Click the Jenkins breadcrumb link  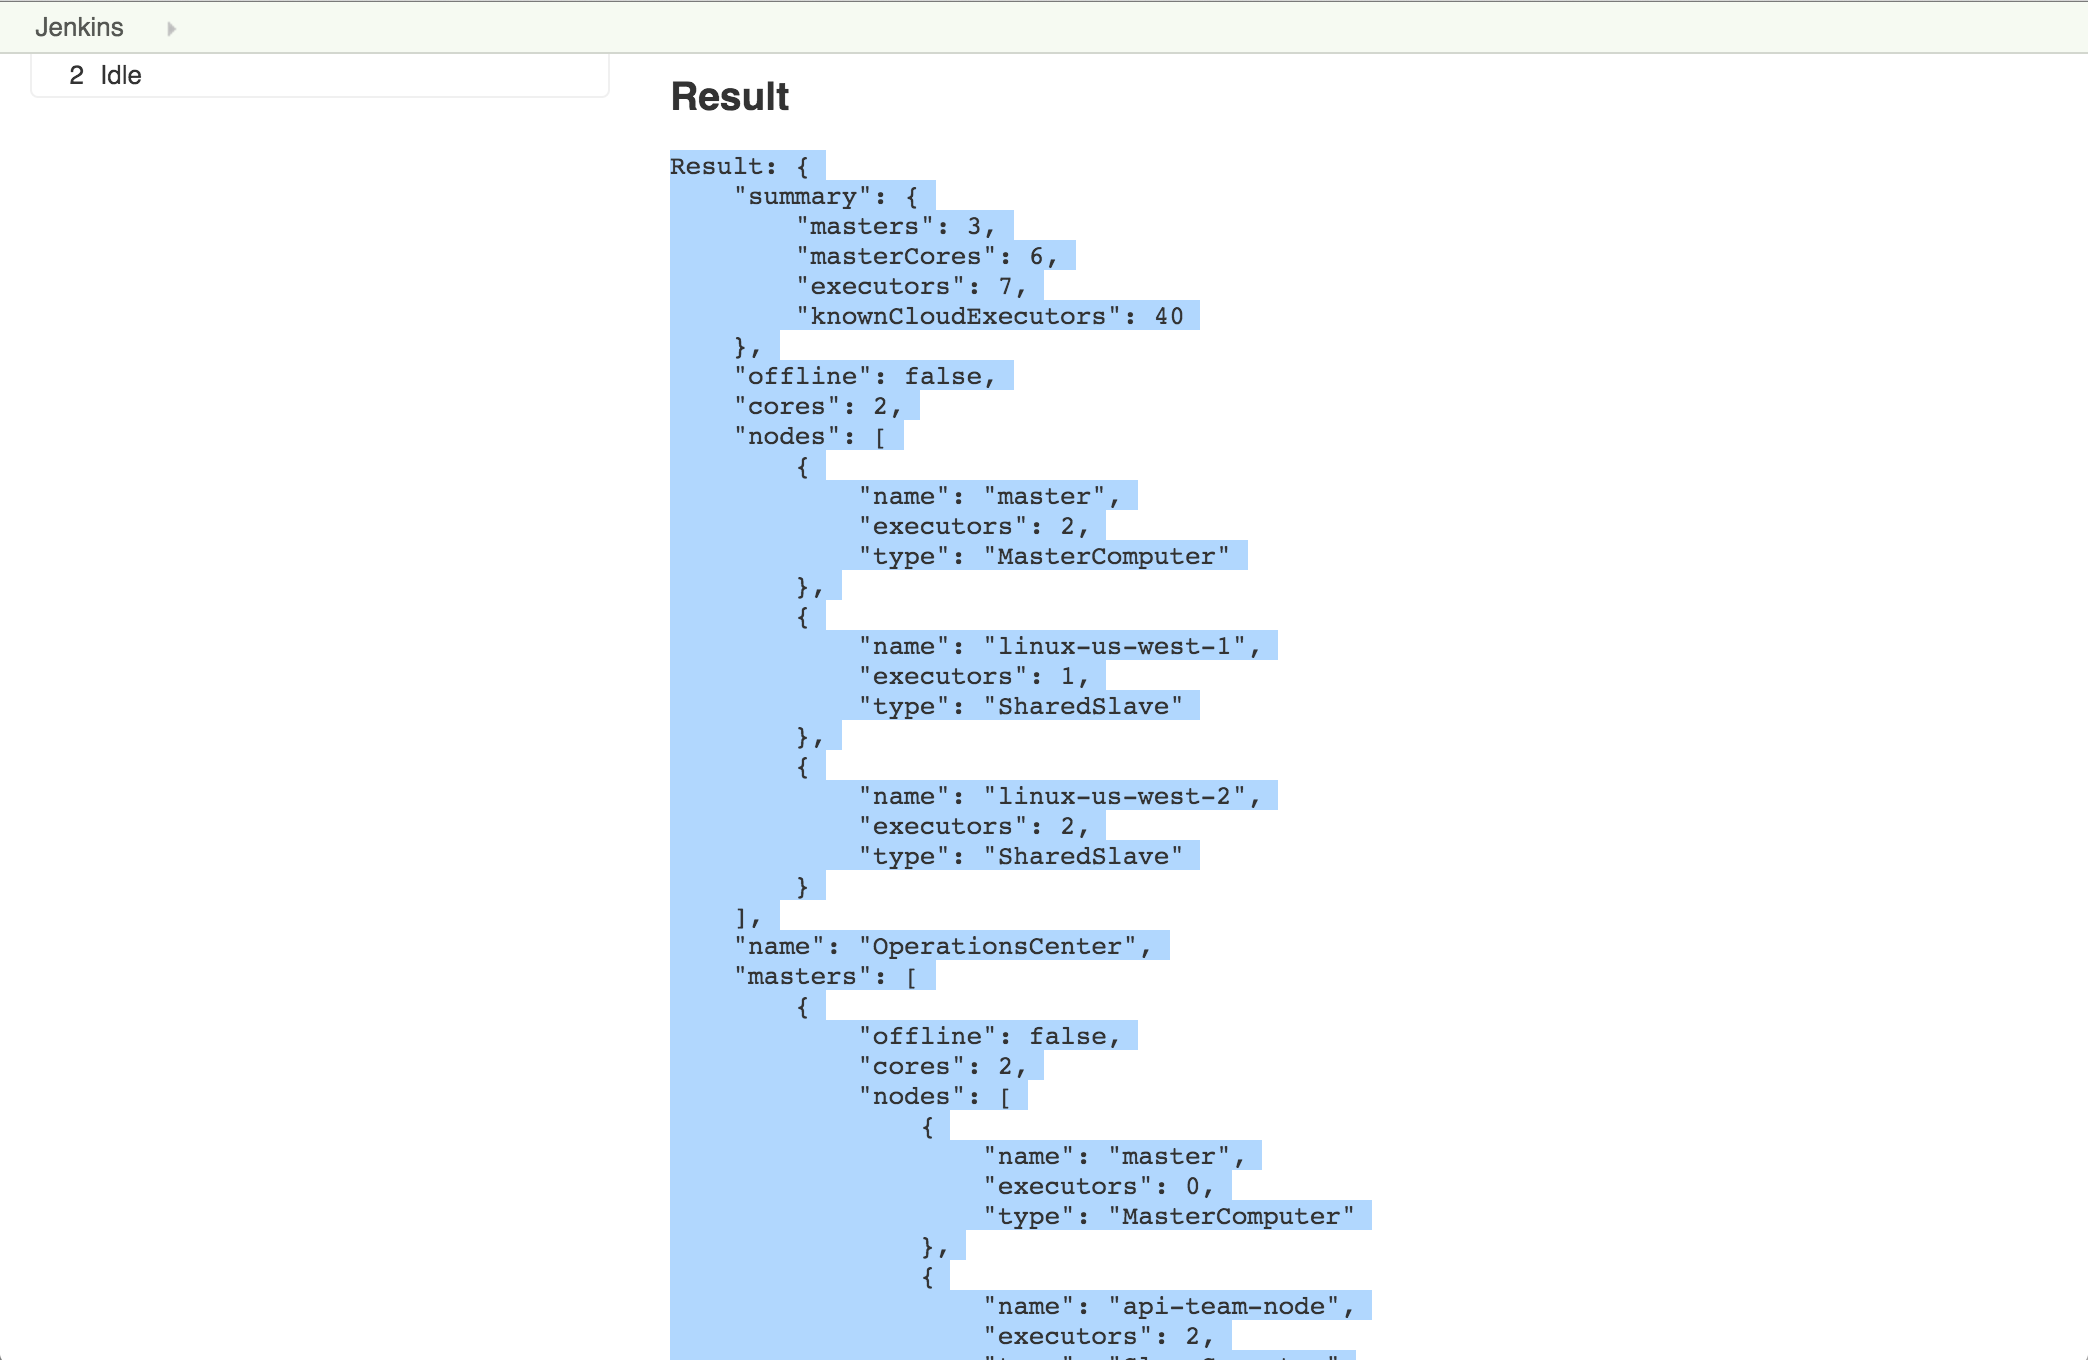click(79, 27)
